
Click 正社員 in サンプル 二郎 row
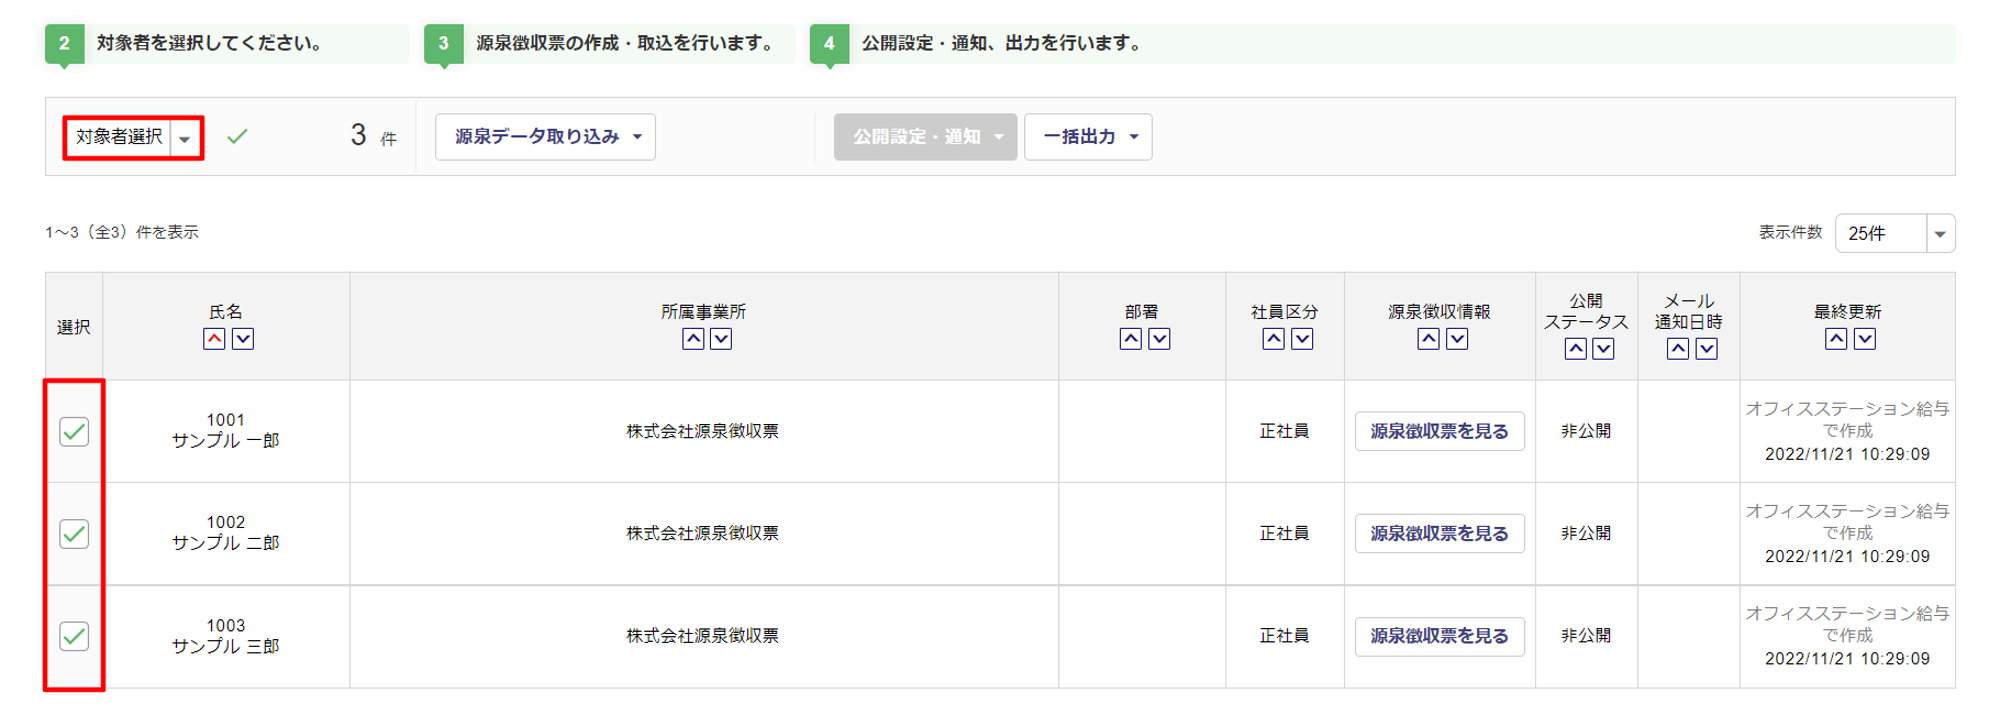pyautogui.click(x=1284, y=533)
